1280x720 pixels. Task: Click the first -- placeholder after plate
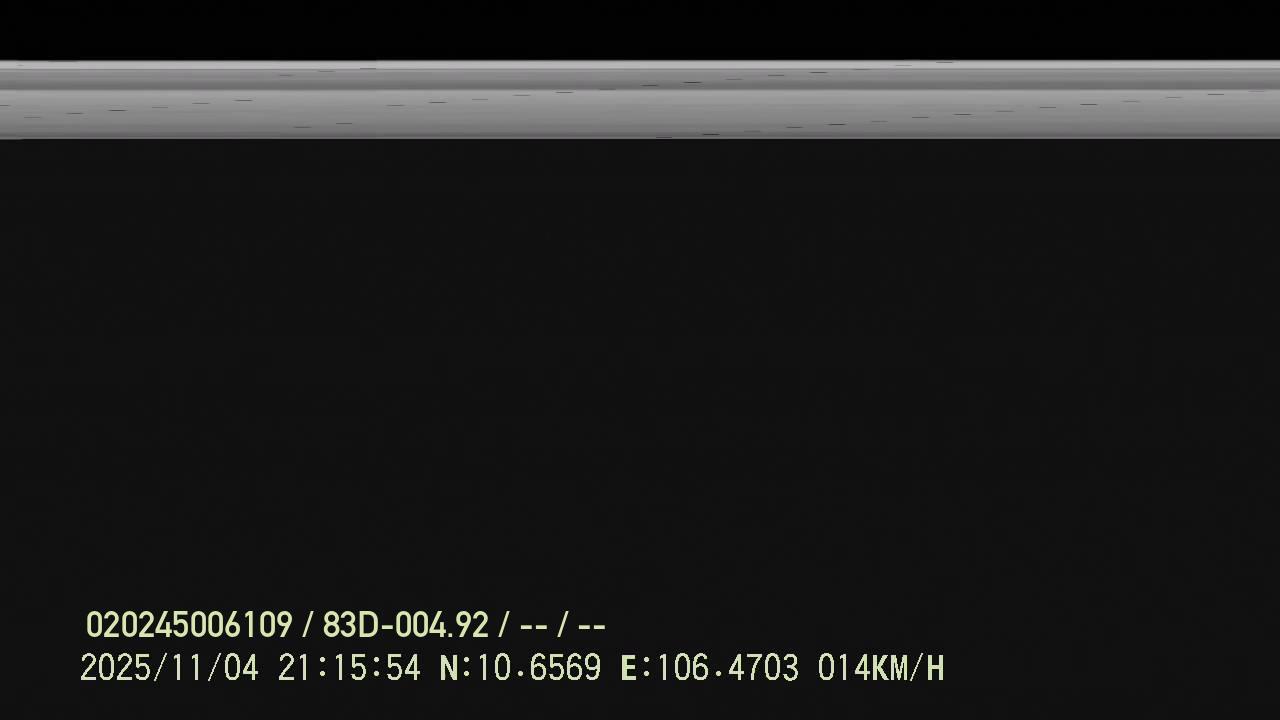coord(534,627)
